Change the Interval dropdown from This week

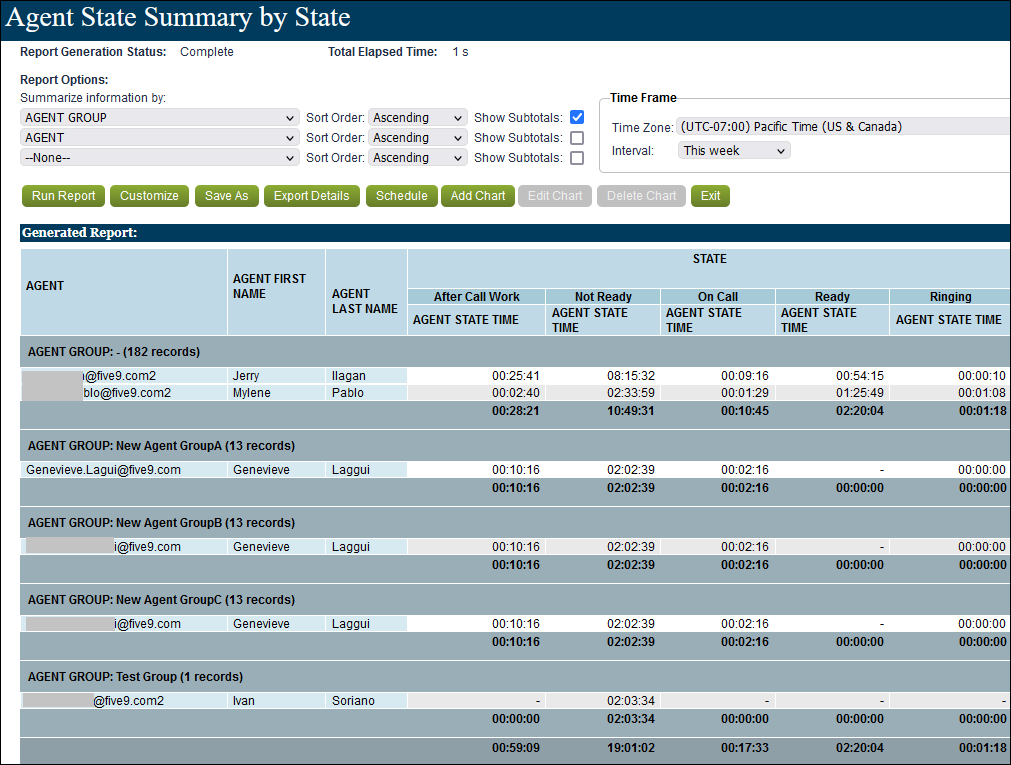pyautogui.click(x=734, y=151)
